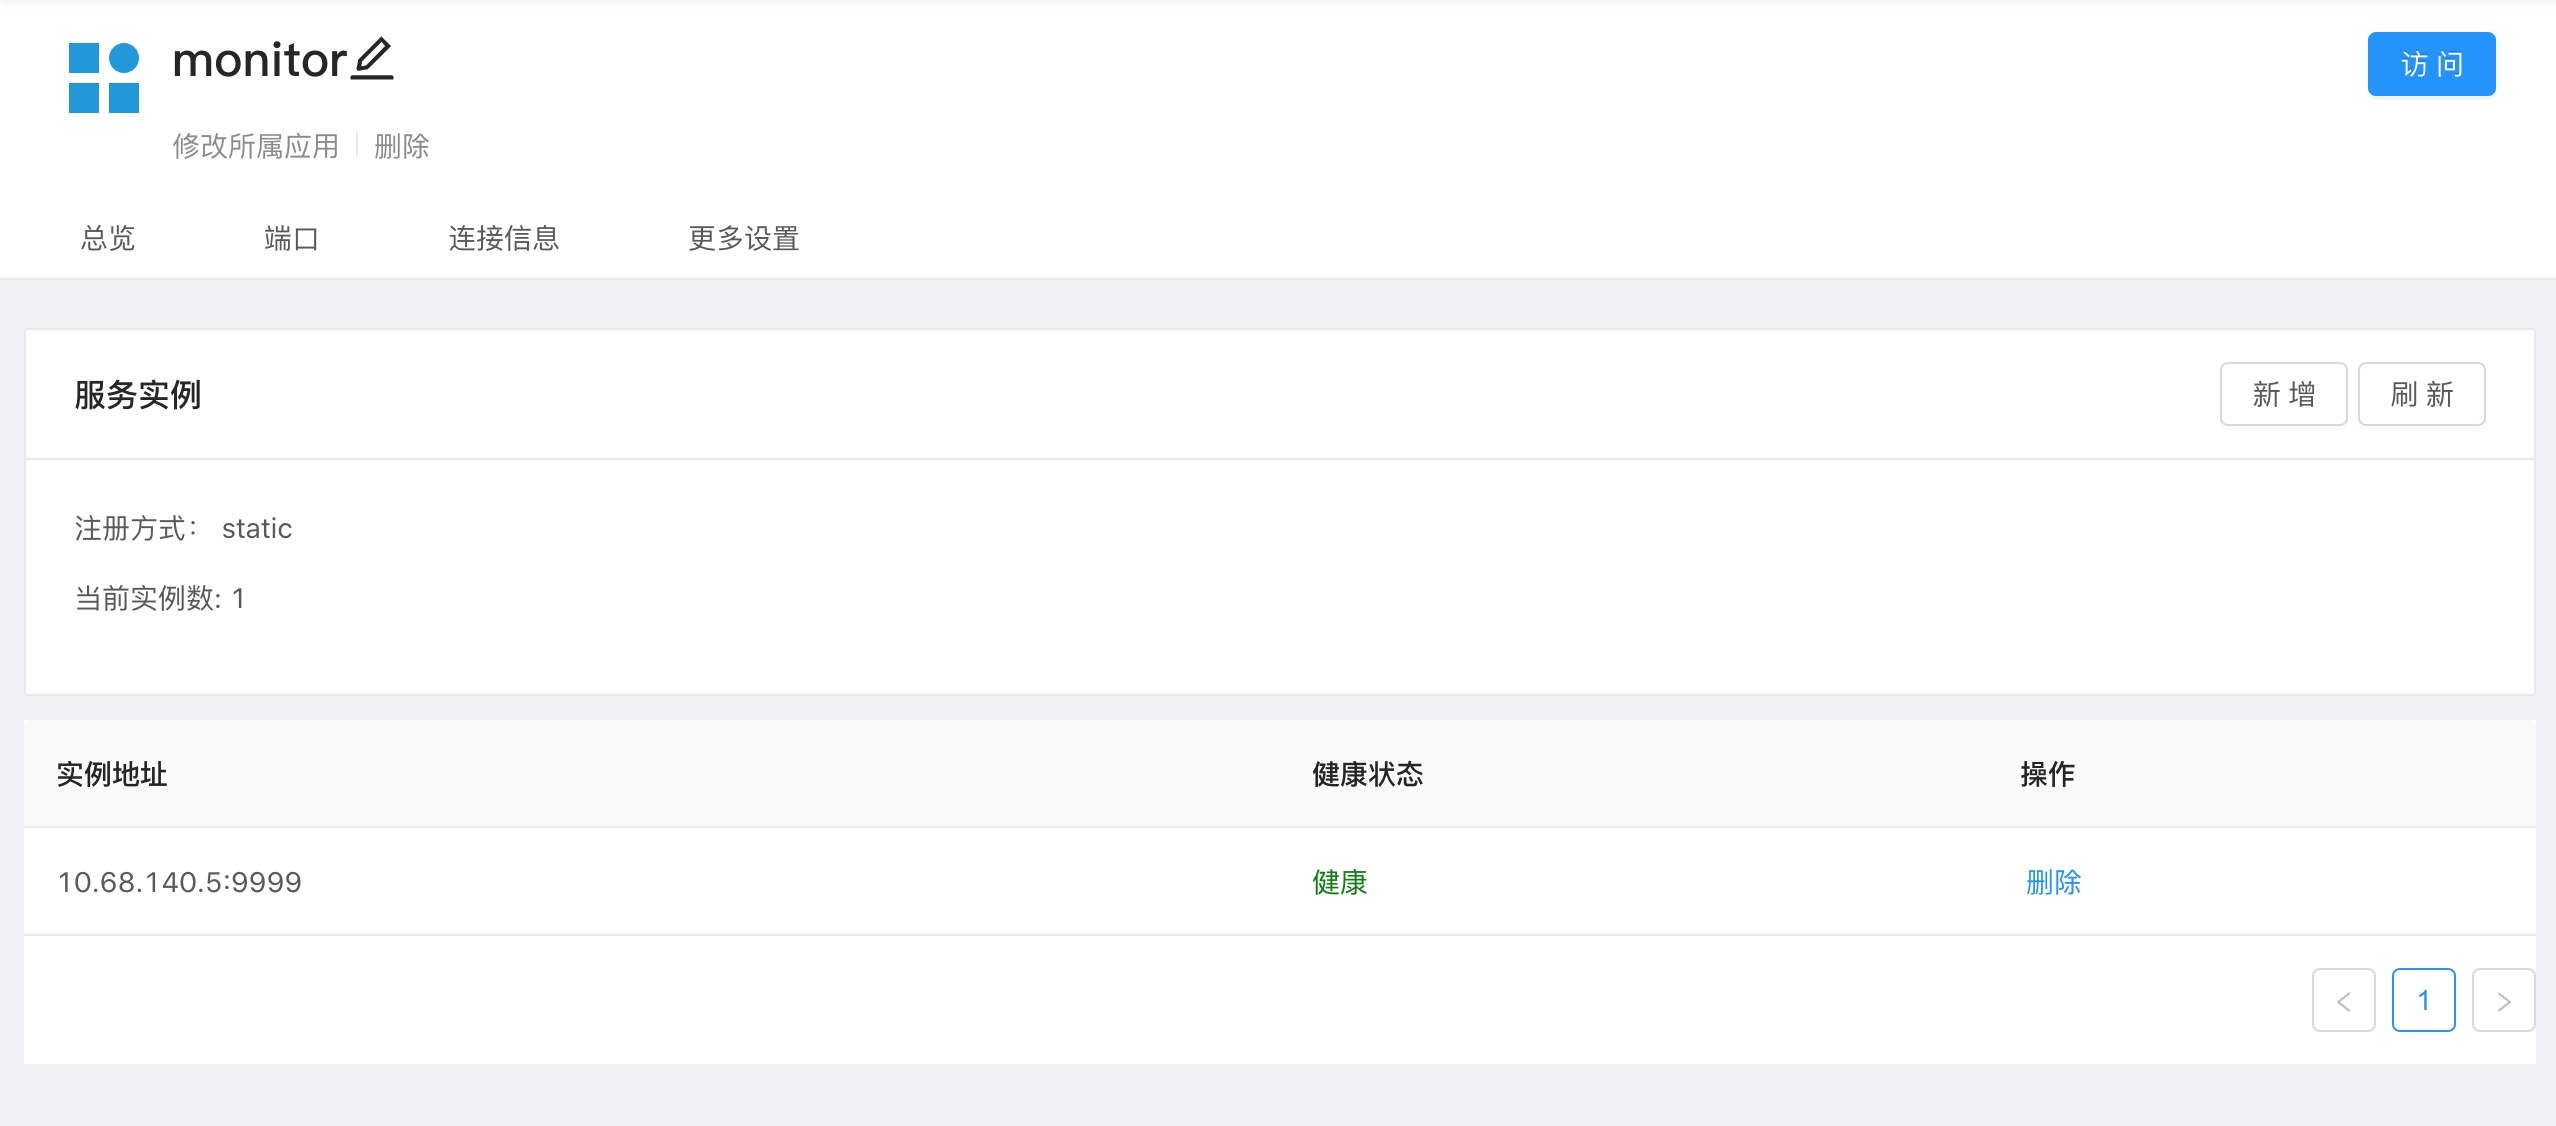The image size is (2556, 1126).
Task: Click the 删除 link under the service title
Action: coord(401,145)
